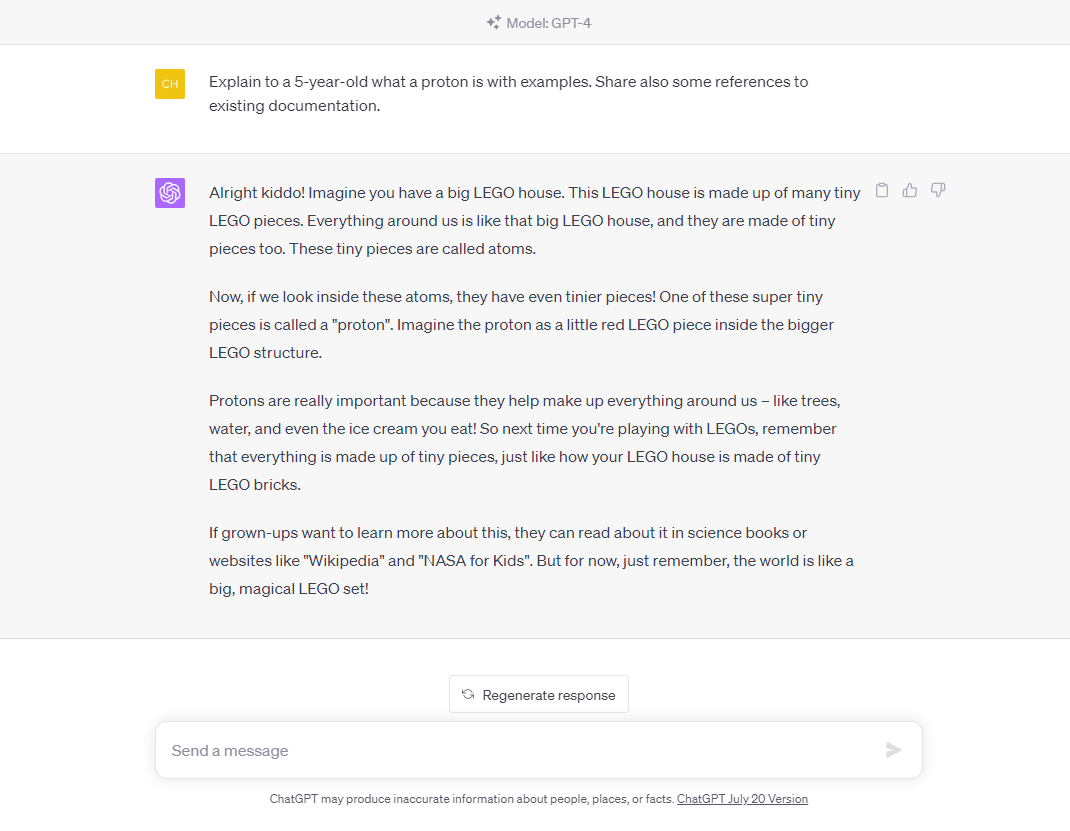The image size is (1070, 831).
Task: Click the Regenerate response button
Action: point(538,695)
